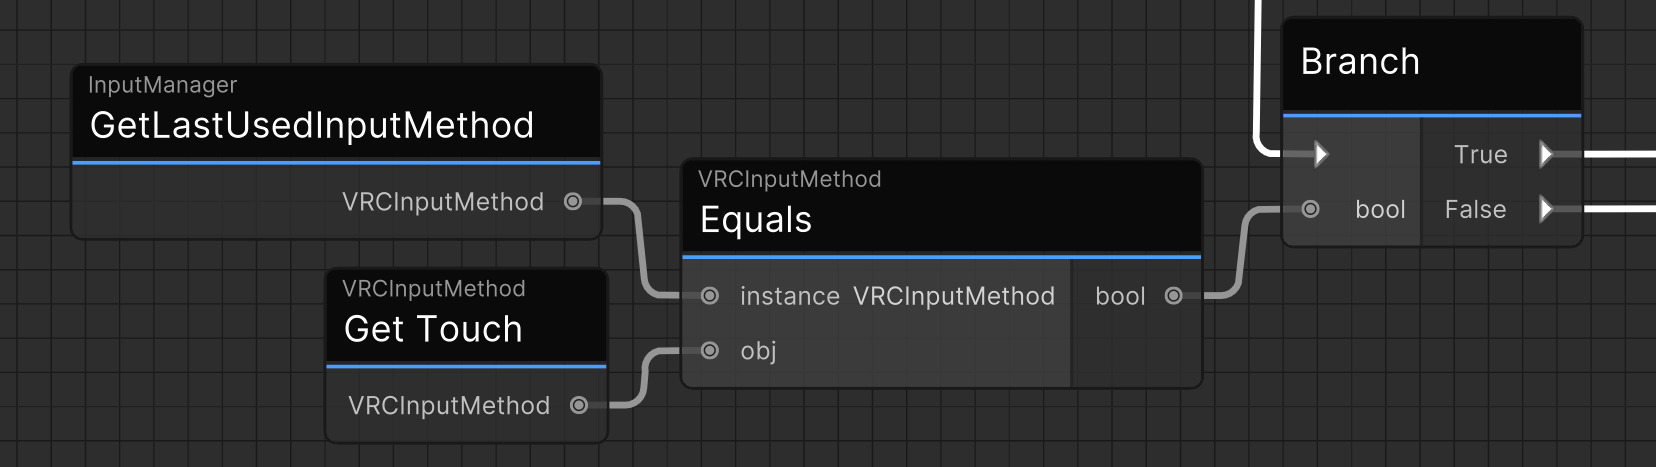Screen dimensions: 1656x467
Task: Click the InputManager label above GetLastUsedInputMethod
Action: tap(163, 85)
